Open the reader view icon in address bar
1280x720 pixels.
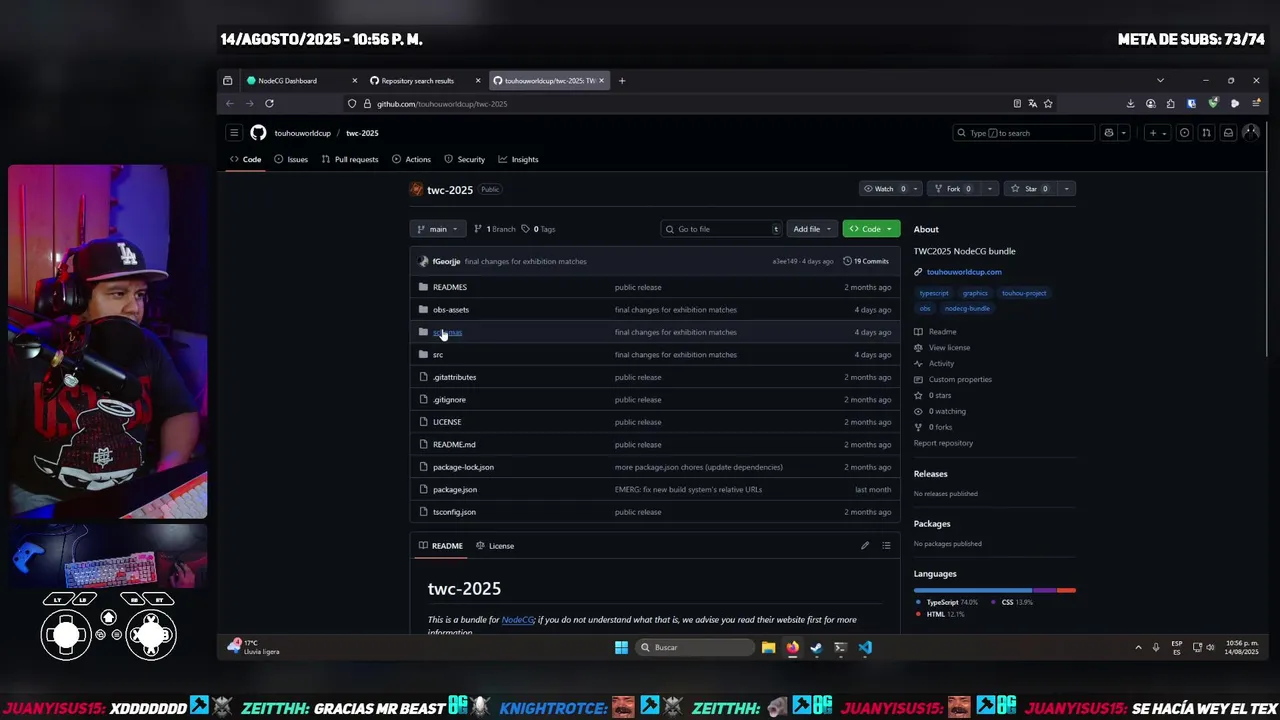point(1017,103)
